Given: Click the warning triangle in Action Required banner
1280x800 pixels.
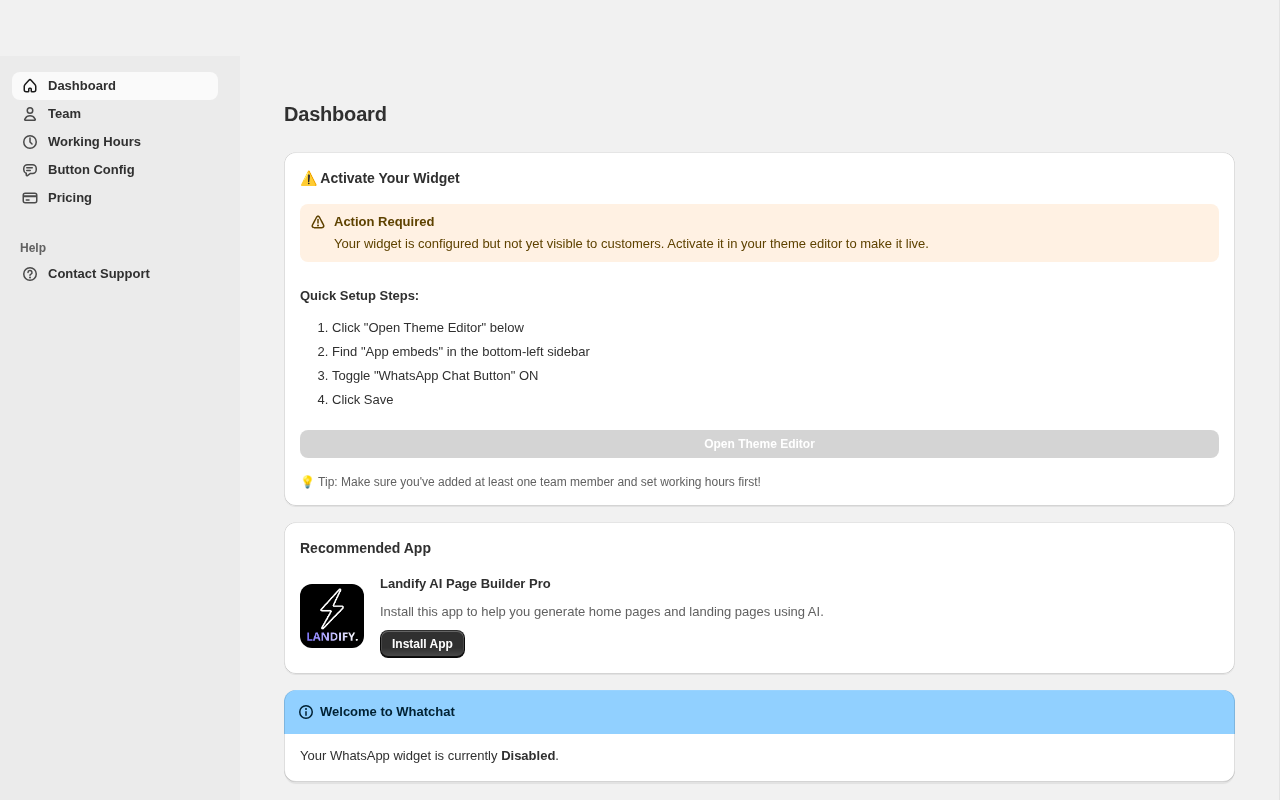Looking at the screenshot, I should [x=318, y=222].
